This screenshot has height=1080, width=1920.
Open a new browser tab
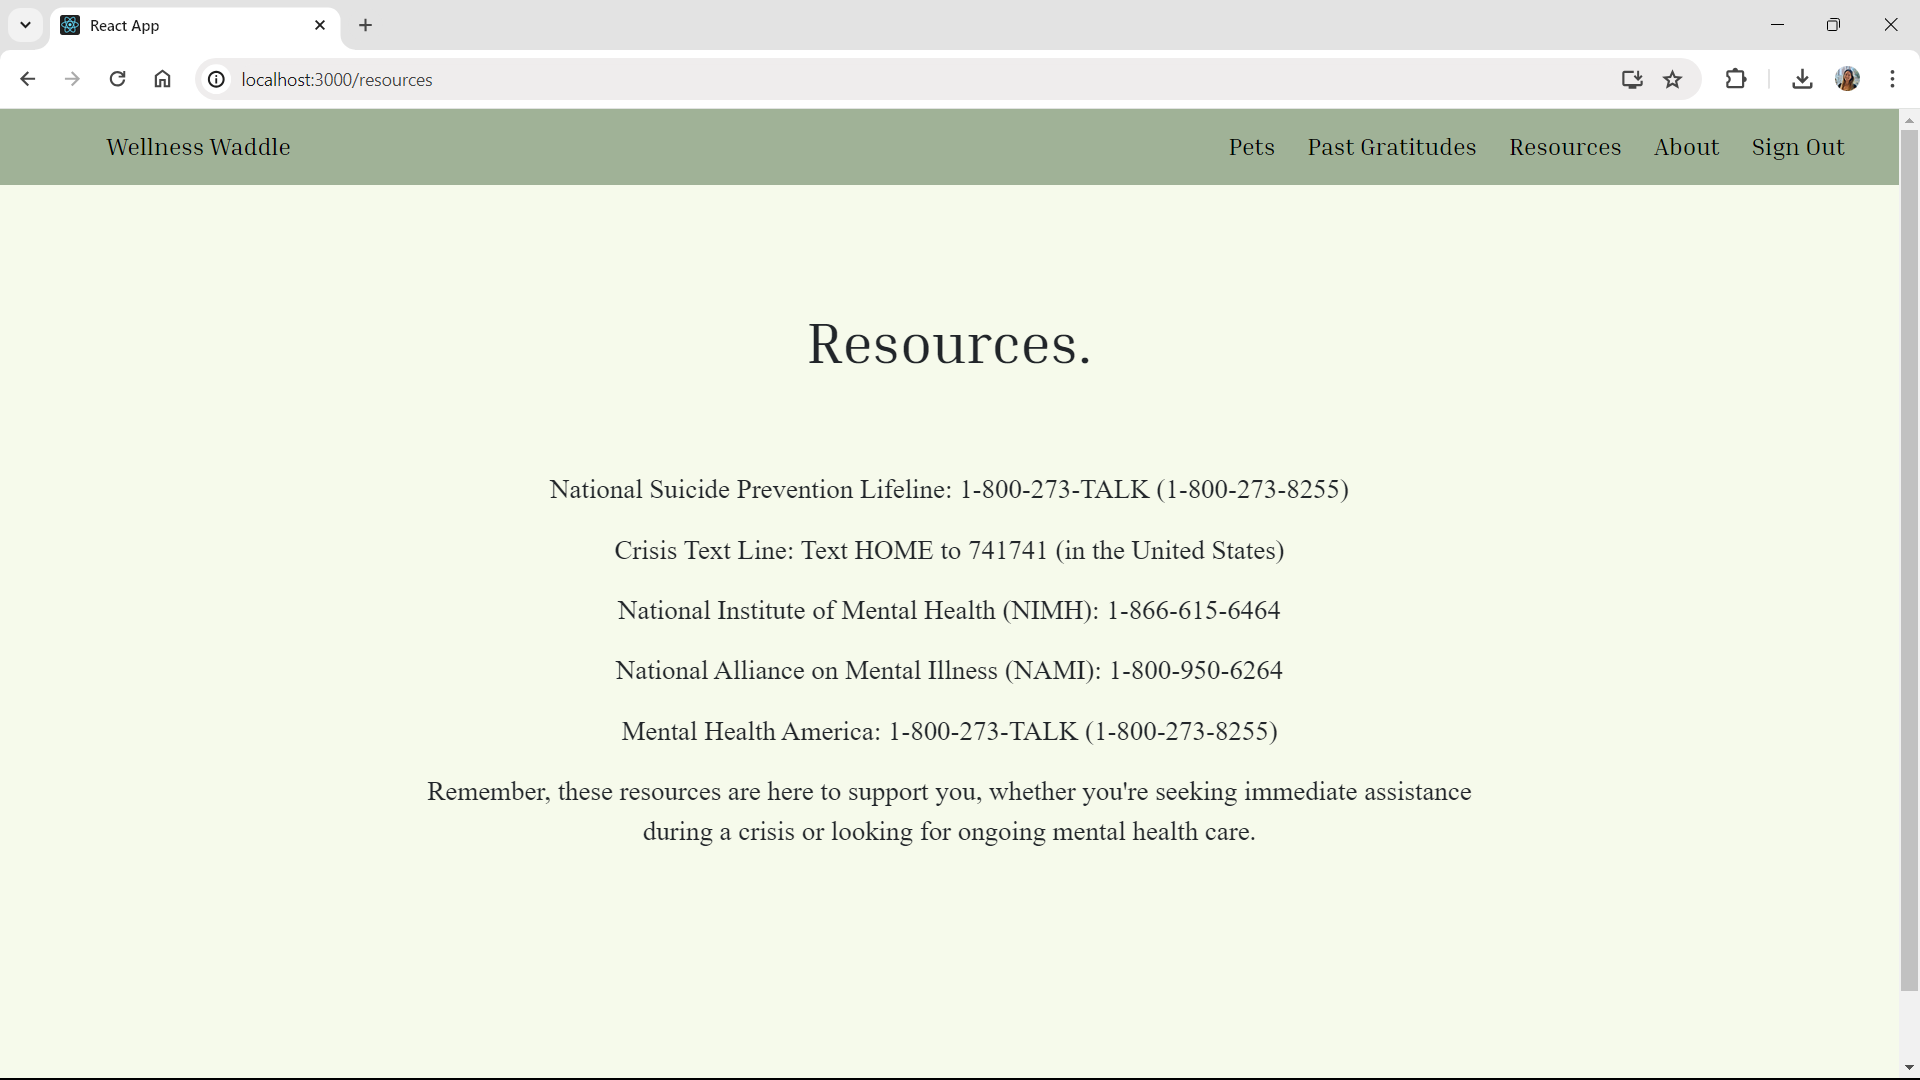point(366,25)
